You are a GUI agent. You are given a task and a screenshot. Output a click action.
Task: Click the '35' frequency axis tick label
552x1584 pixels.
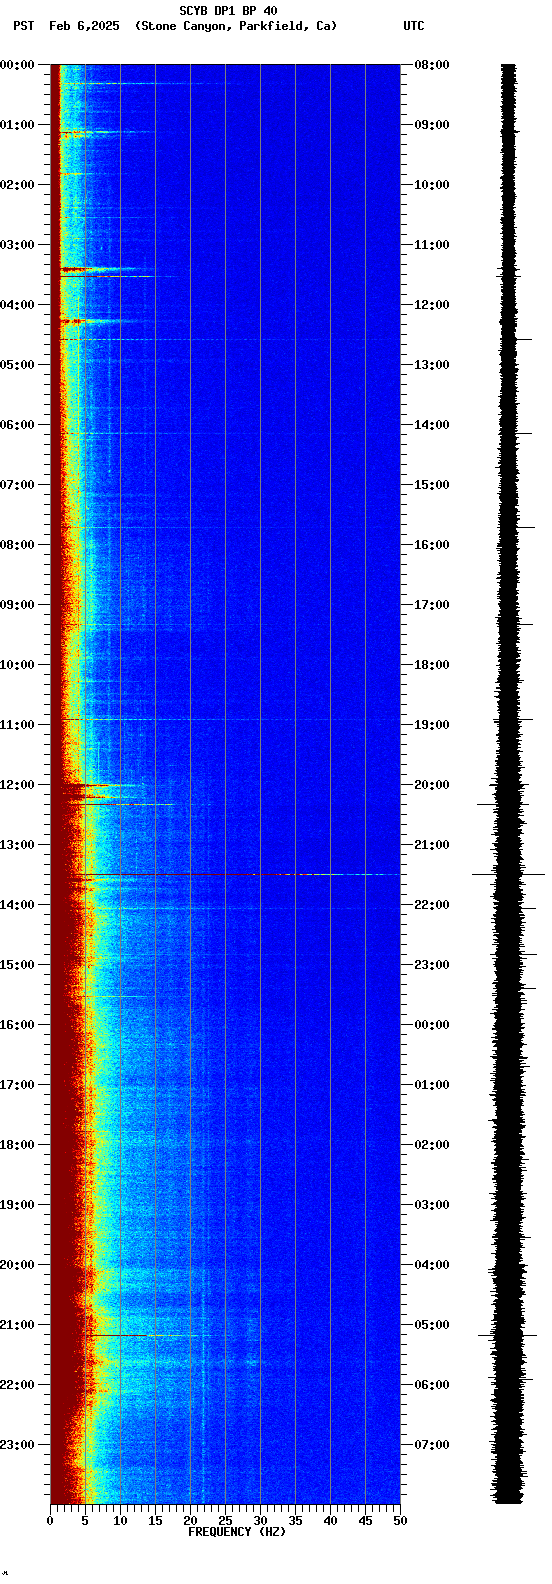(295, 1521)
